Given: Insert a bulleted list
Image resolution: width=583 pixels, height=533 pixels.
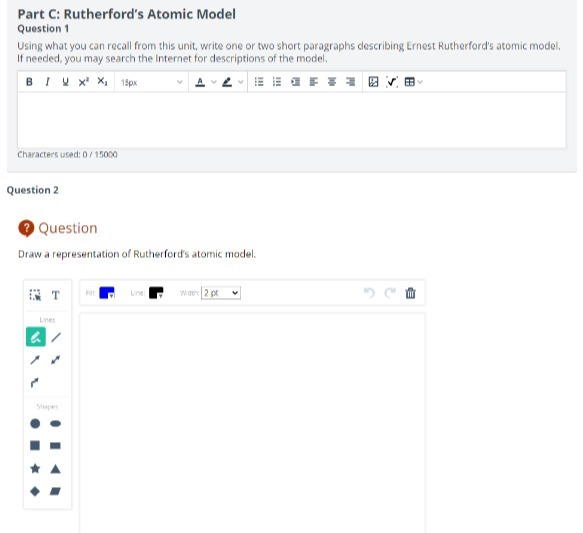Looking at the screenshot, I should coord(259,82).
